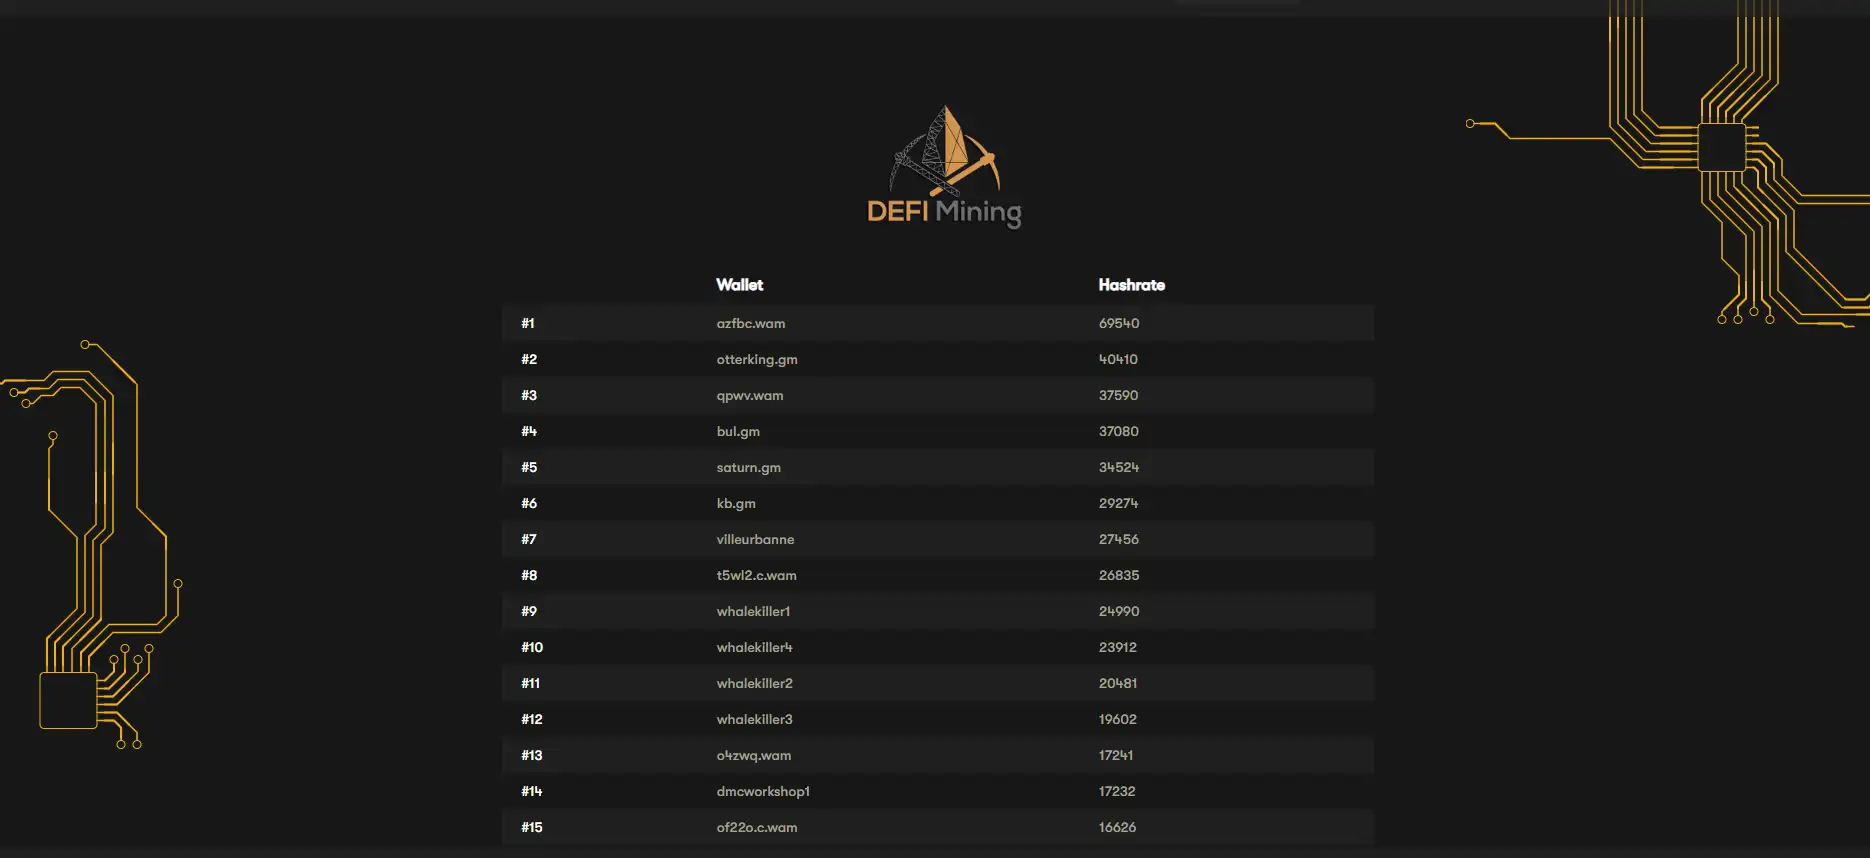Click the qpwv.wam wallet name

click(x=749, y=395)
